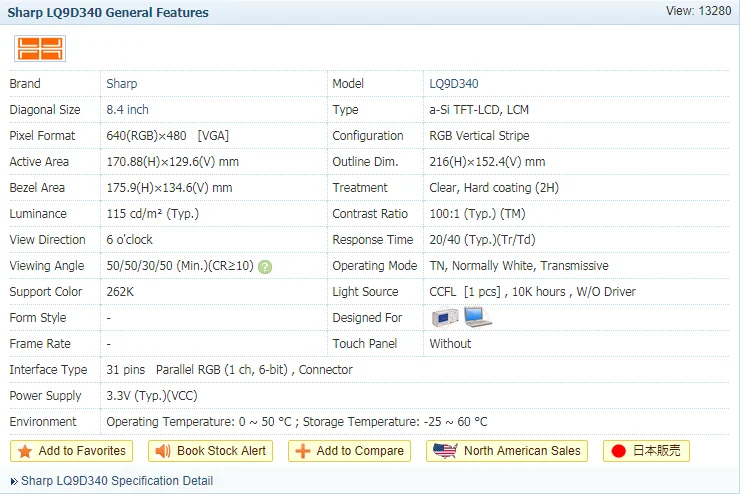Click TN, Normally White, Transmissive value
The height and width of the screenshot is (494, 740).
pyautogui.click(x=519, y=266)
